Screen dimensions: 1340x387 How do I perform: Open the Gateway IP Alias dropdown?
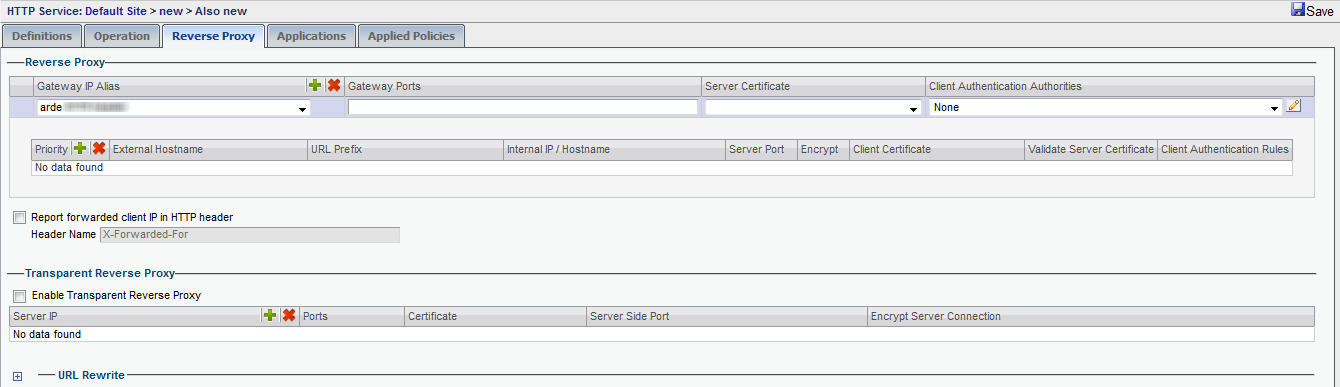[303, 108]
